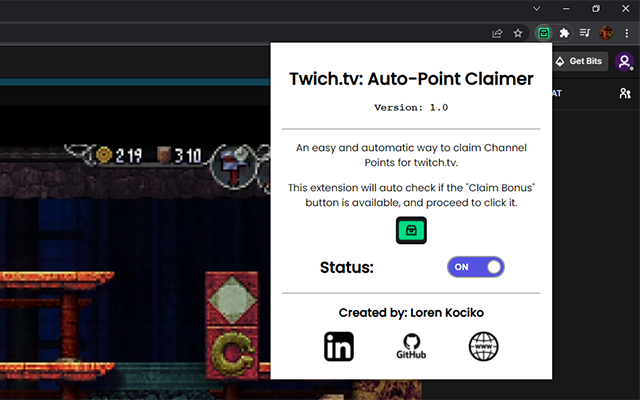The width and height of the screenshot is (640, 400).
Task: Click the Auto-Point Claimer extension toolbar icon
Action: click(x=544, y=33)
